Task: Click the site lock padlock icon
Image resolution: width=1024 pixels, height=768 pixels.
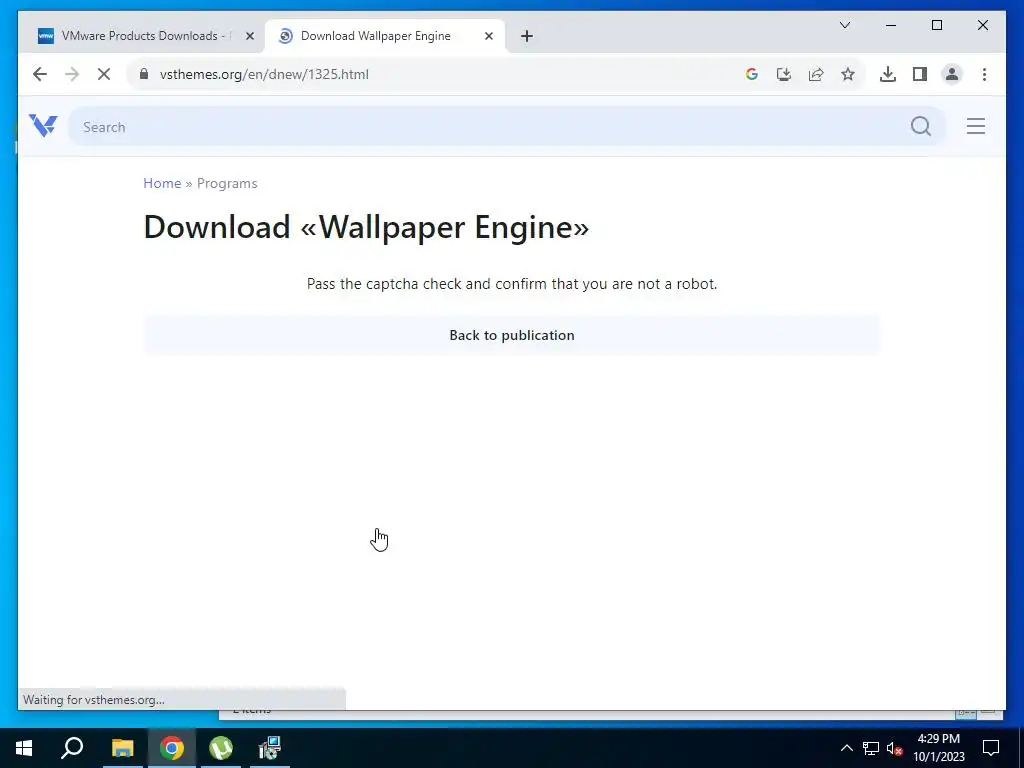Action: 144,74
